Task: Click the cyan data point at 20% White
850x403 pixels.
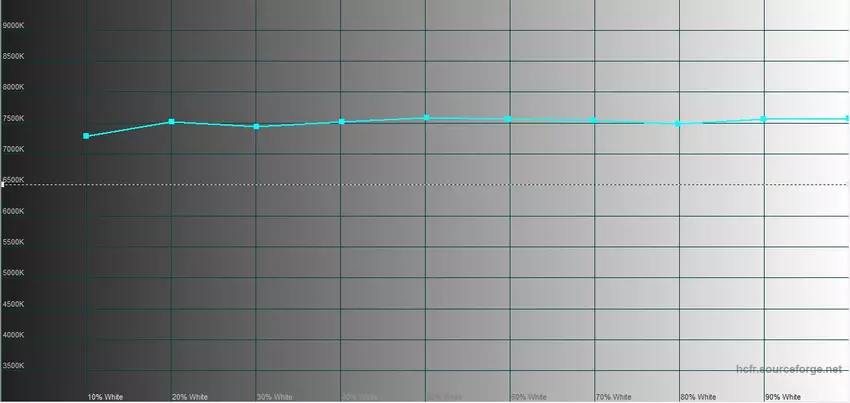Action: (x=172, y=122)
